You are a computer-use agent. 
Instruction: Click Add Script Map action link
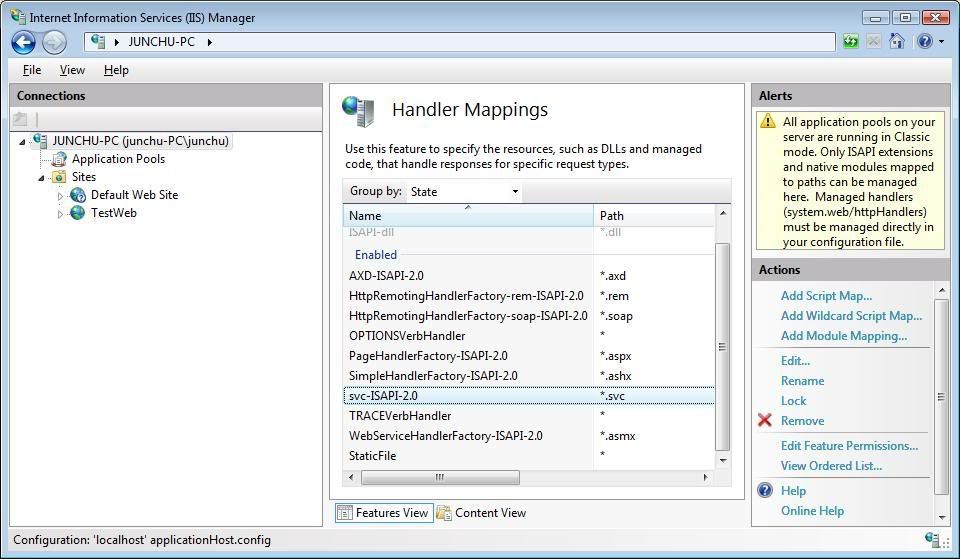827,296
